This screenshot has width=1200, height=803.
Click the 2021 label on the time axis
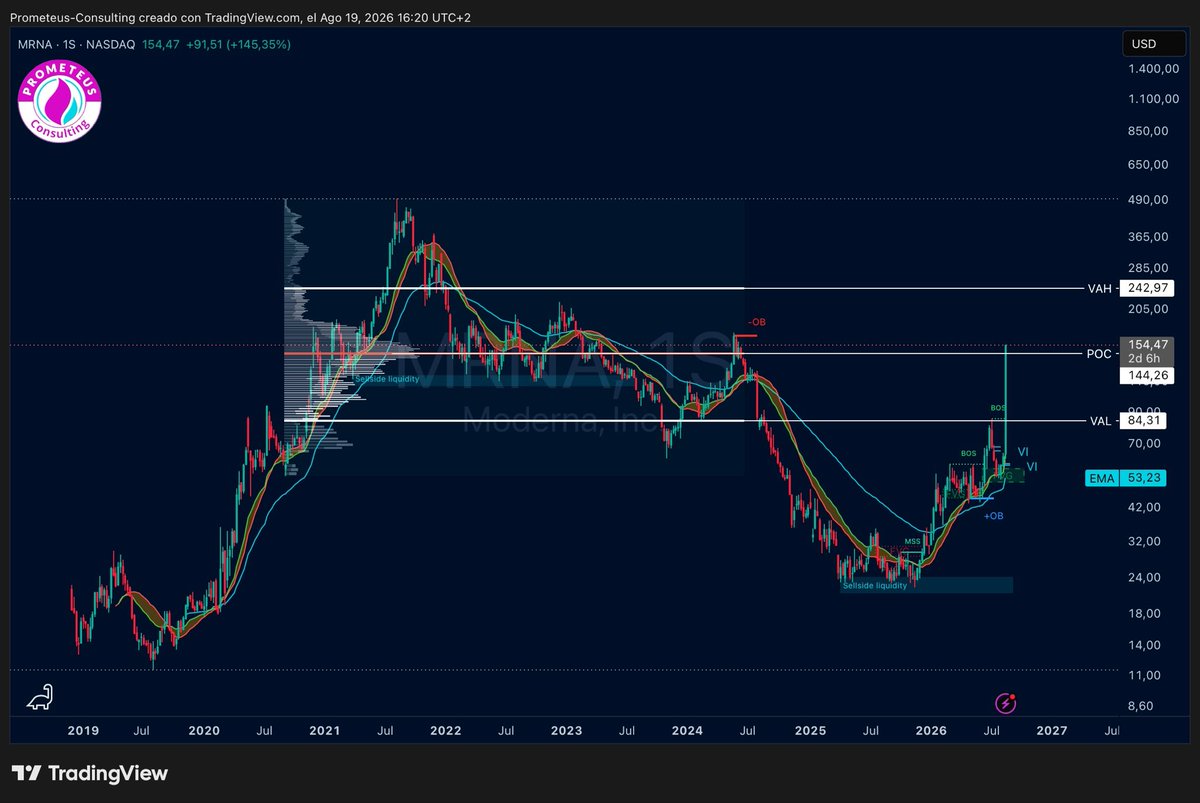325,731
